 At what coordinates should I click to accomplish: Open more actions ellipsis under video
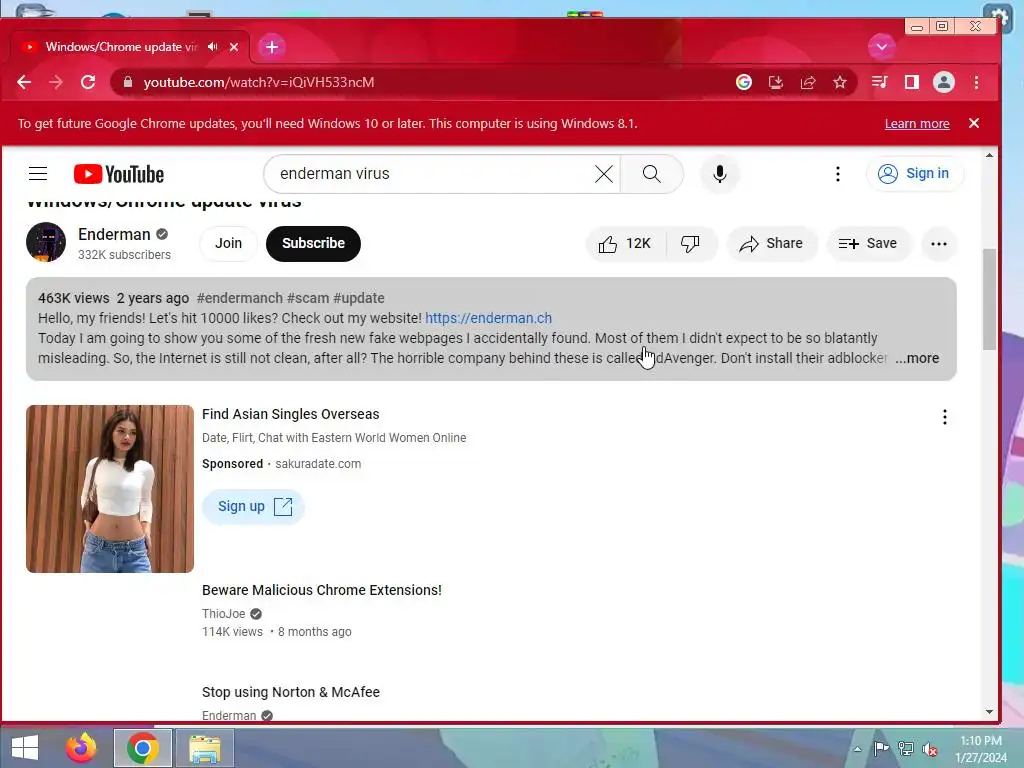point(939,244)
